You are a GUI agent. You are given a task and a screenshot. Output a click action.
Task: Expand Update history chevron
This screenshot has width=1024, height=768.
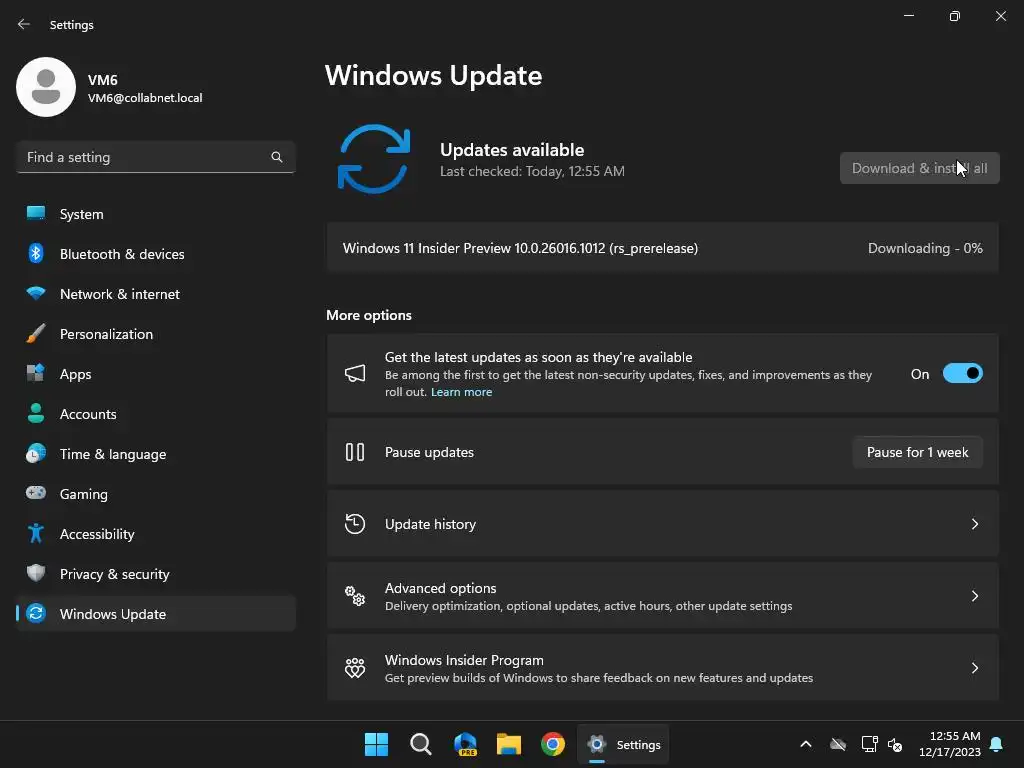[974, 524]
